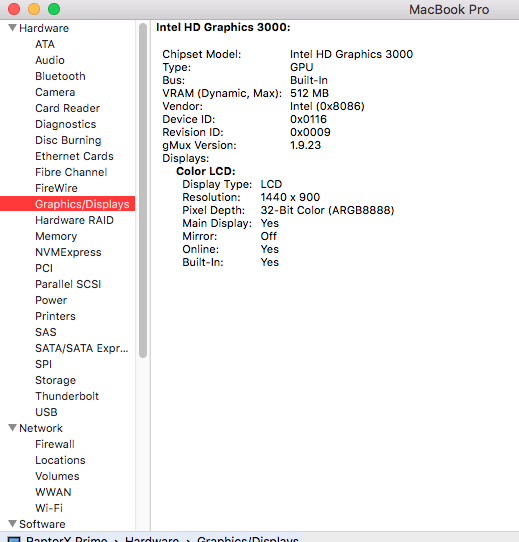Select Memory in the sidebar
519x542 pixels.
point(56,236)
